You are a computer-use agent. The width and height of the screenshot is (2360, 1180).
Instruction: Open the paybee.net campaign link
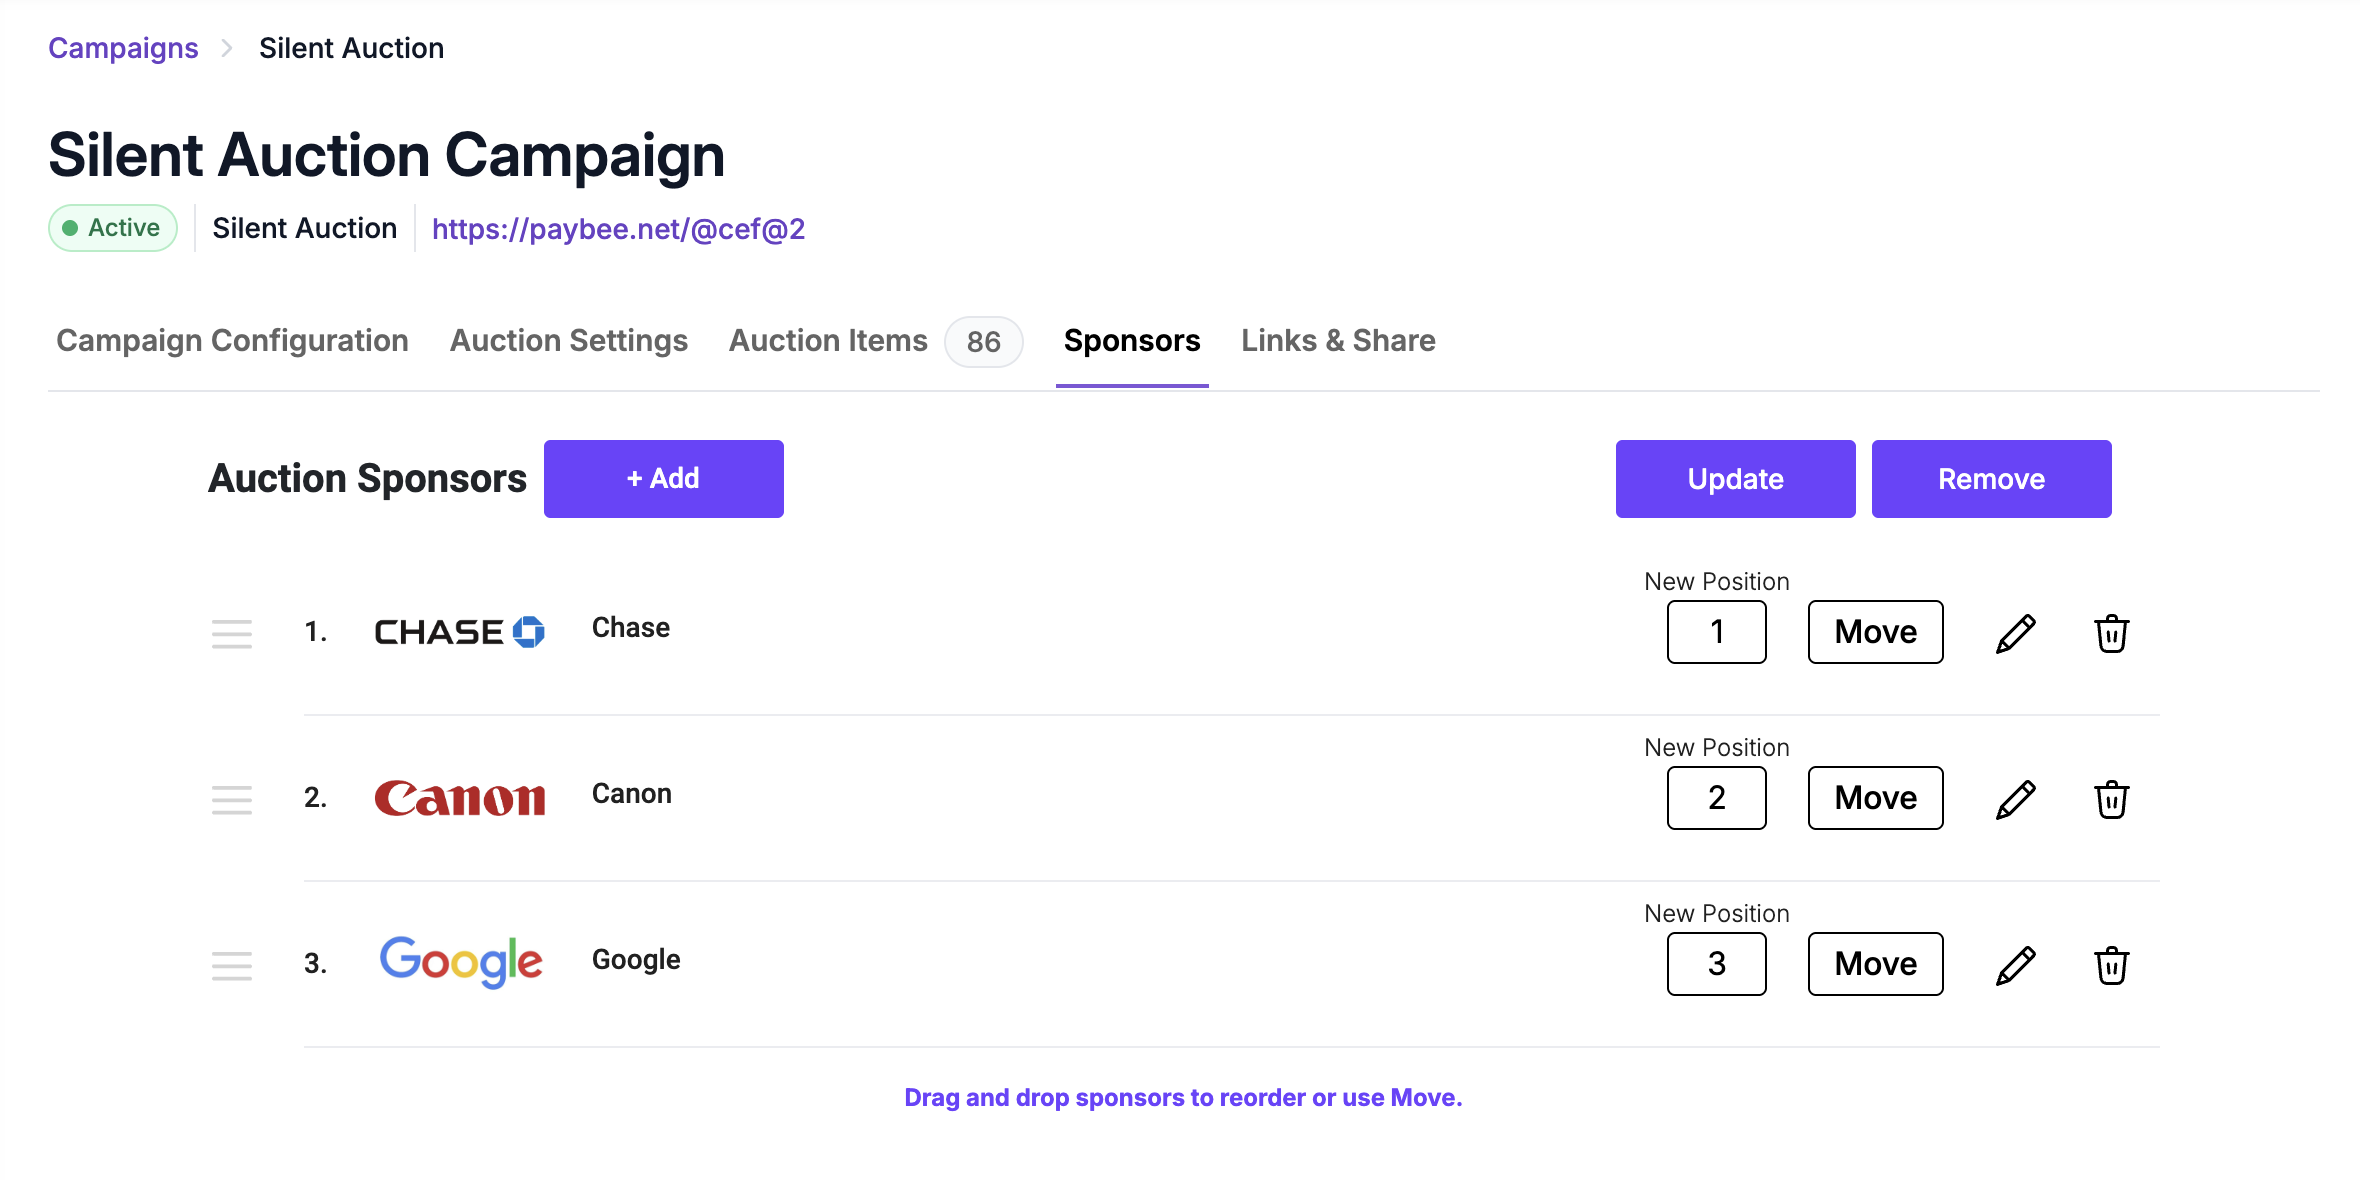click(x=618, y=229)
